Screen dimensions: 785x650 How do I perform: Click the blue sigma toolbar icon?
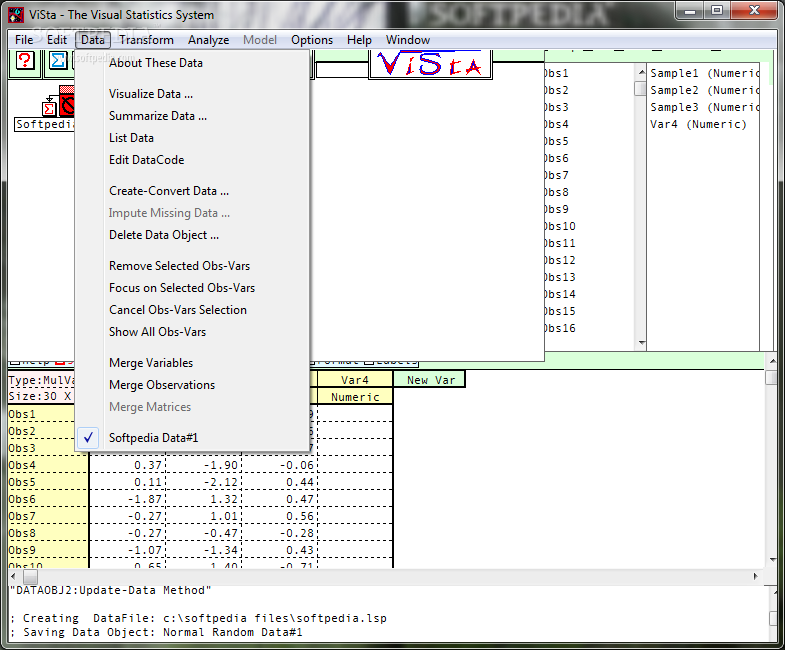58,61
